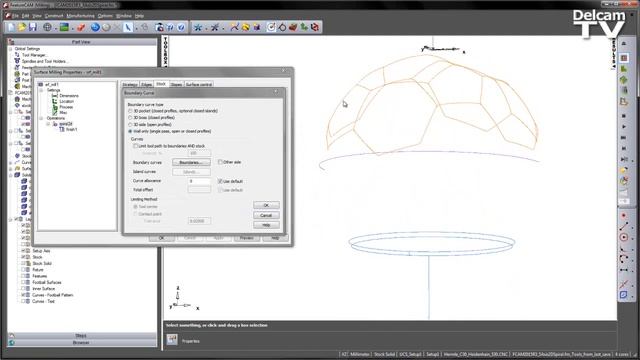The width and height of the screenshot is (640, 360).
Task: Click OK in Surface Milling Properties dialog
Action: coord(162,238)
